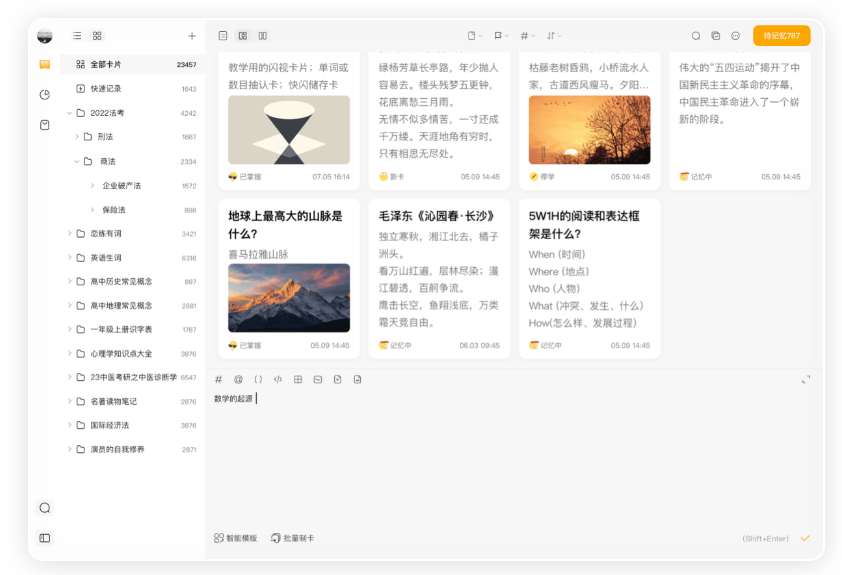
Task: Expand the 企业破产法 item
Action: tap(92, 186)
